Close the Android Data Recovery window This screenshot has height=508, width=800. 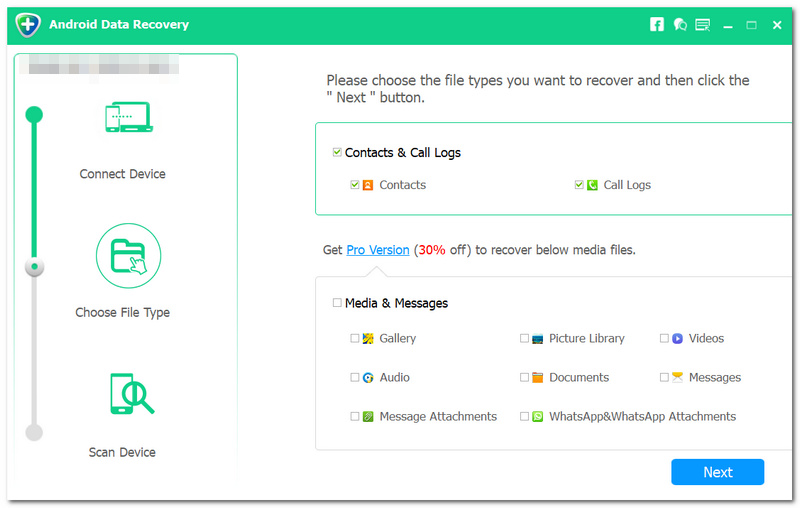pyautogui.click(x=777, y=25)
